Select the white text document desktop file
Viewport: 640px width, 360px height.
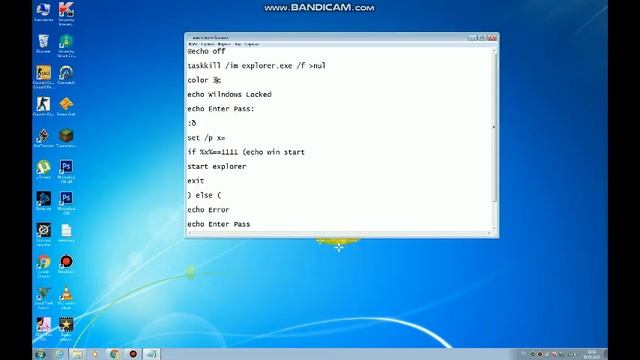click(x=66, y=232)
